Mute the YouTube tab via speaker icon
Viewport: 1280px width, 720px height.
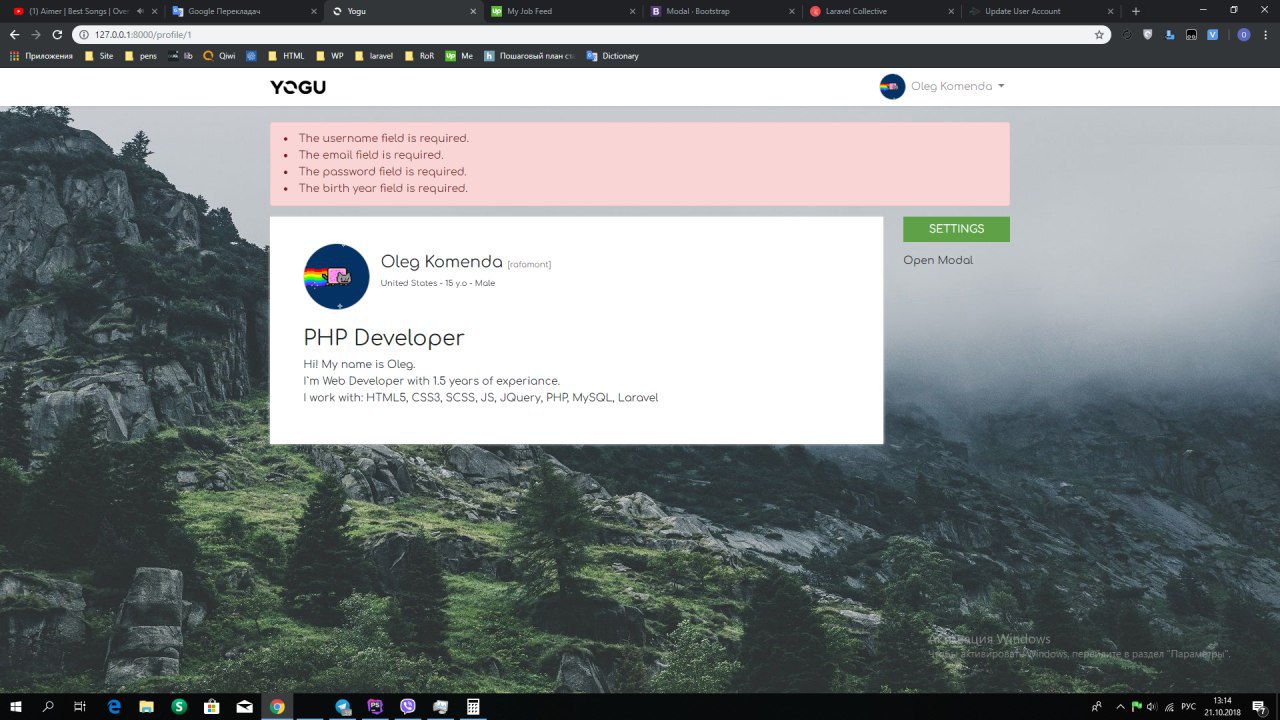pyautogui.click(x=139, y=11)
